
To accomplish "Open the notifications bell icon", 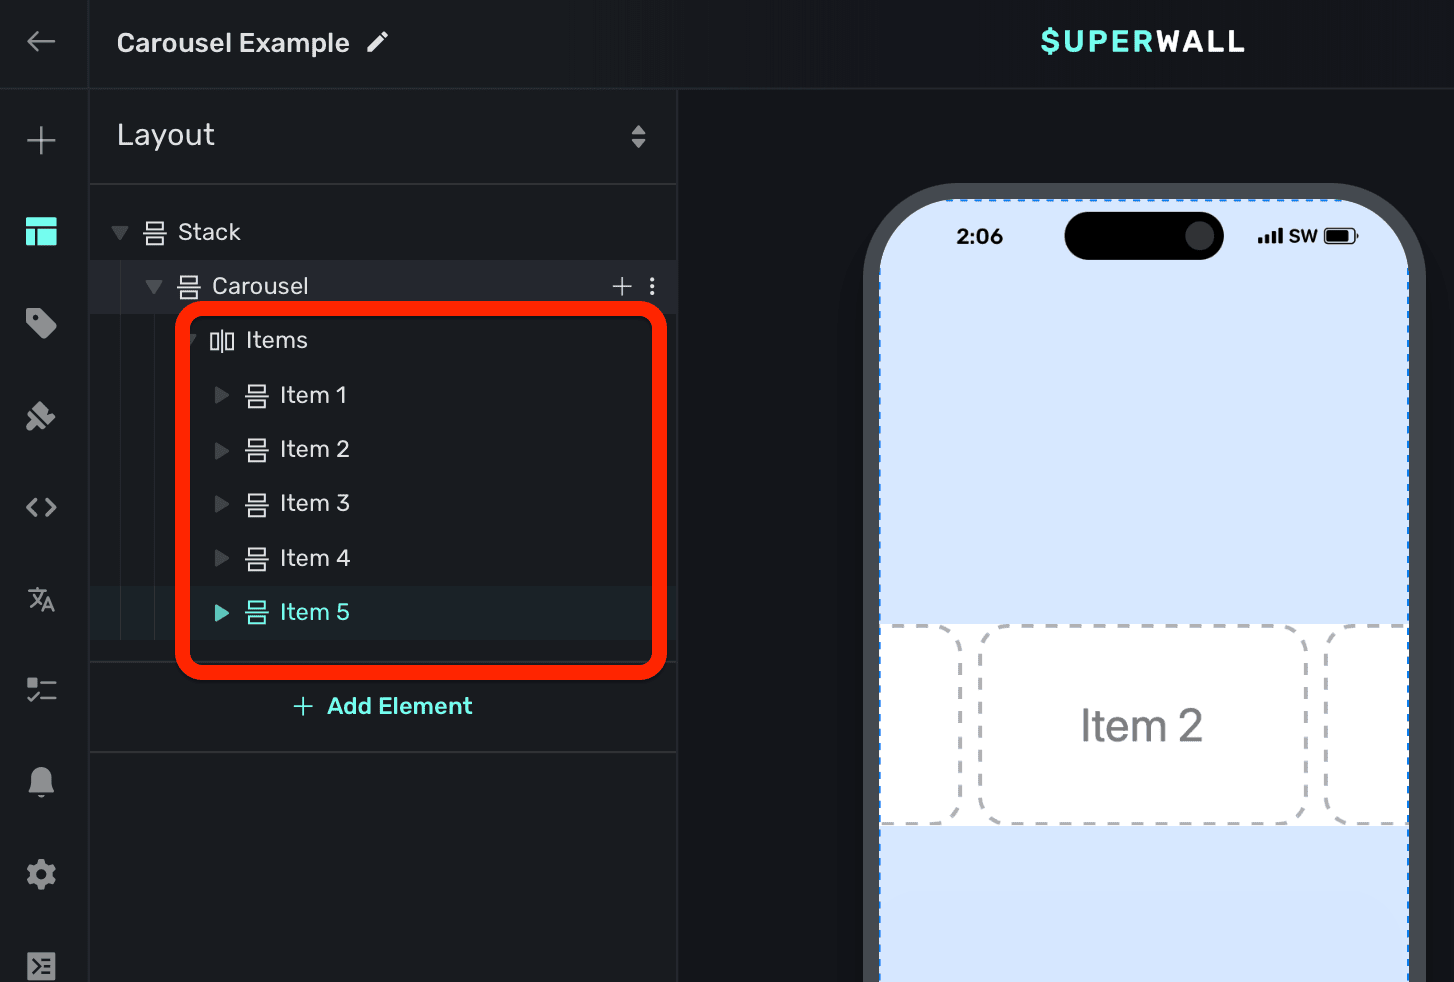I will [41, 781].
